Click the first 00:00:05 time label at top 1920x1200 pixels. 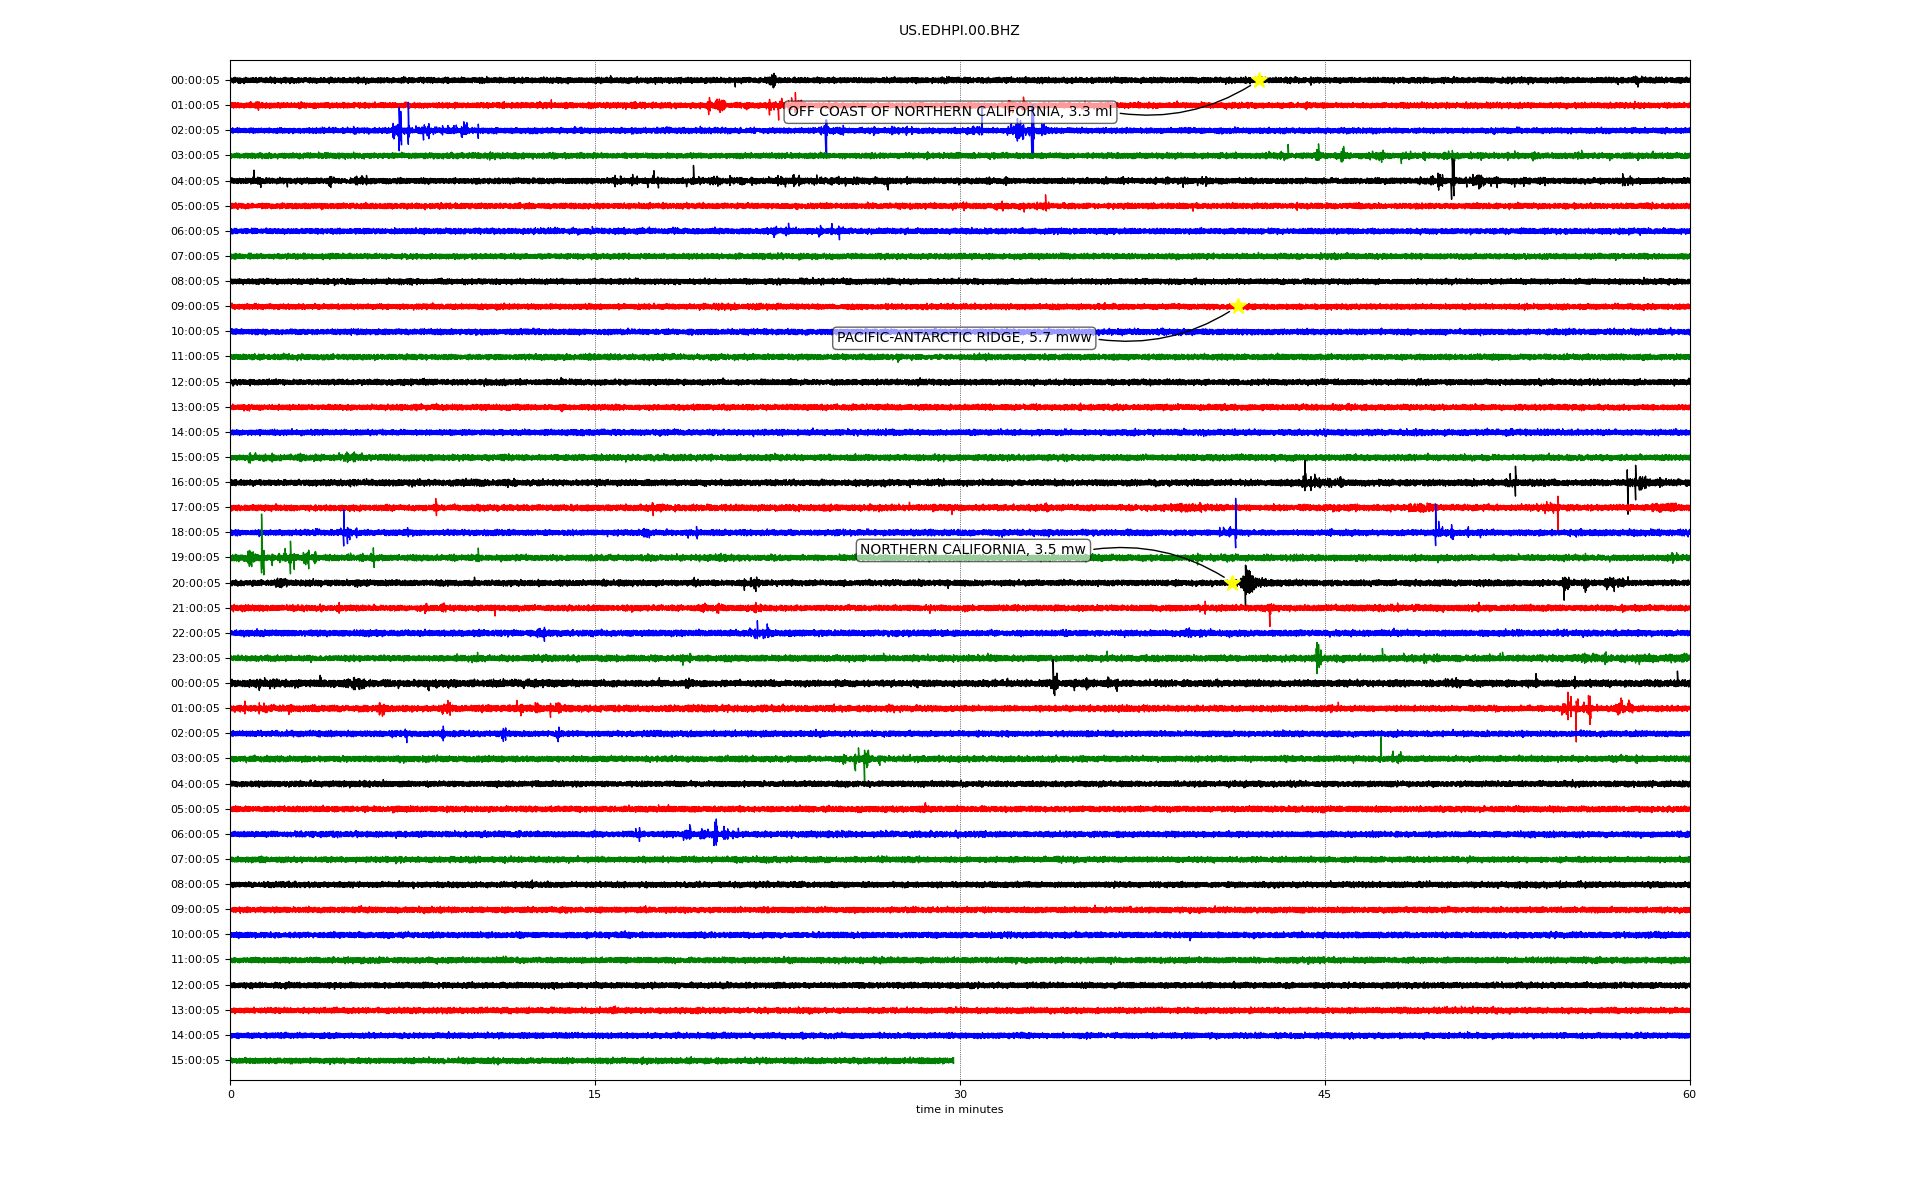tap(195, 81)
